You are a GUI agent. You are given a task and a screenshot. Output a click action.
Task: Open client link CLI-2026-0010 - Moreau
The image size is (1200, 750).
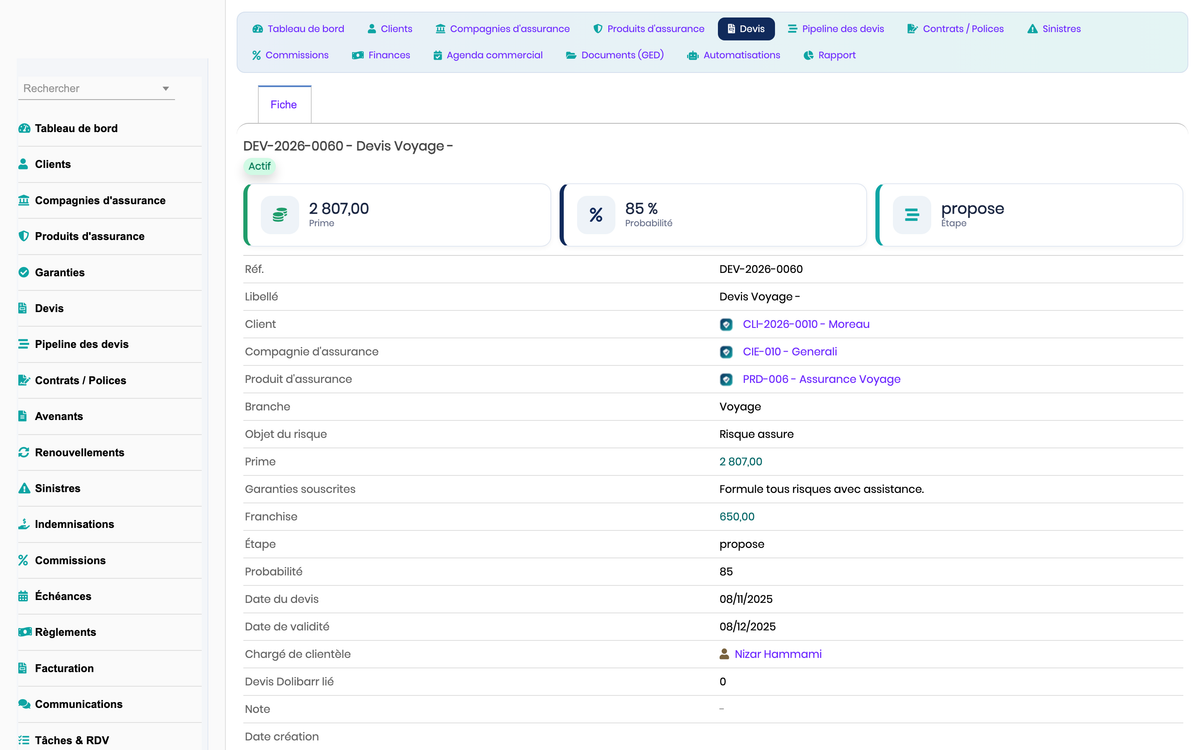[806, 325]
